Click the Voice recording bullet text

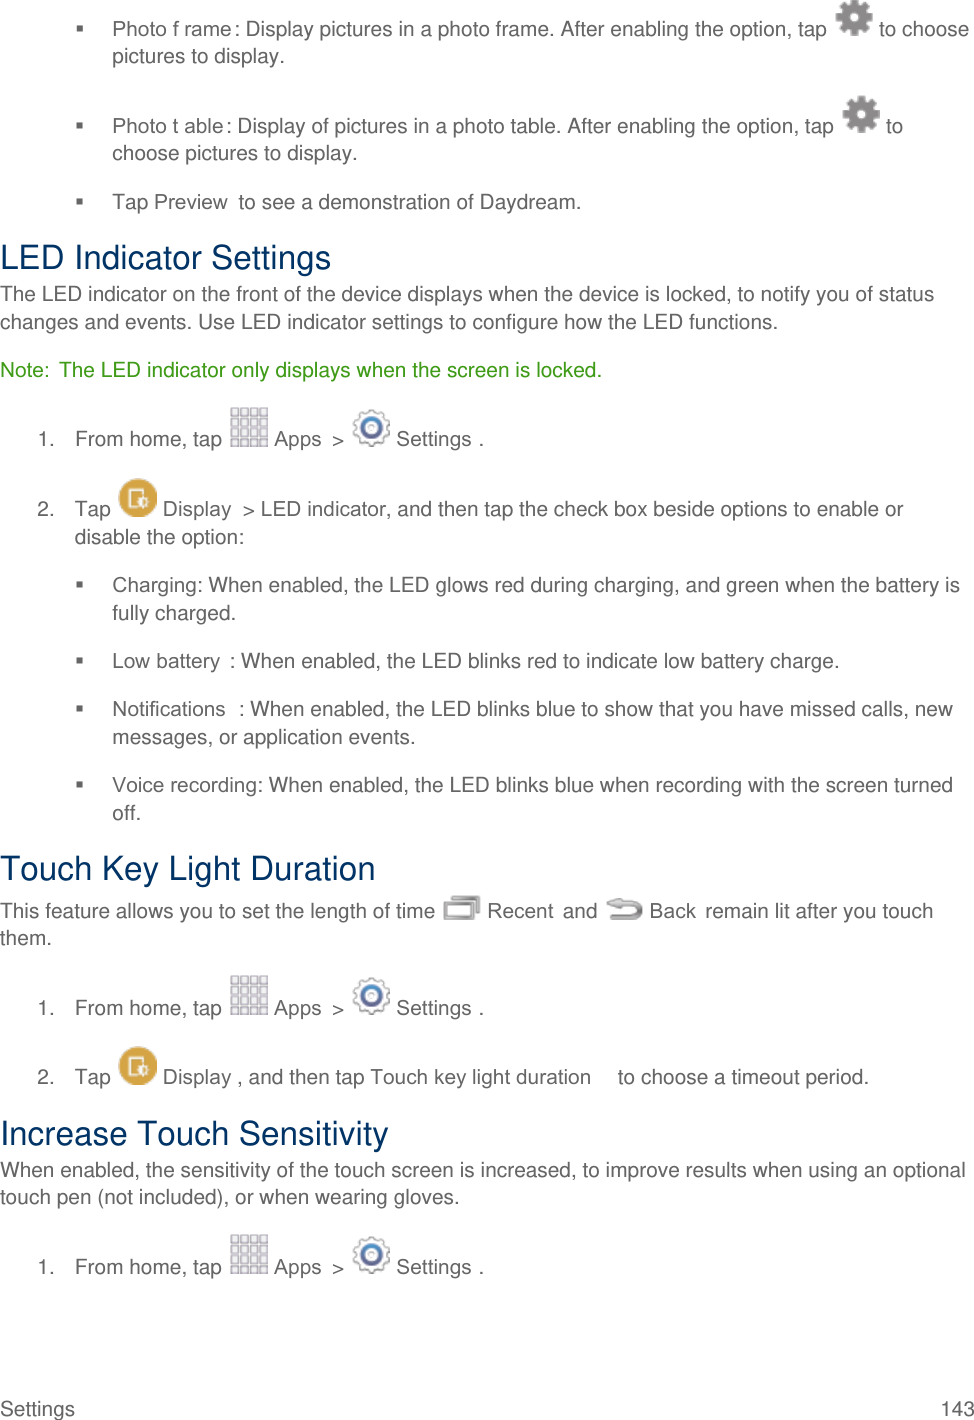click(x=532, y=786)
